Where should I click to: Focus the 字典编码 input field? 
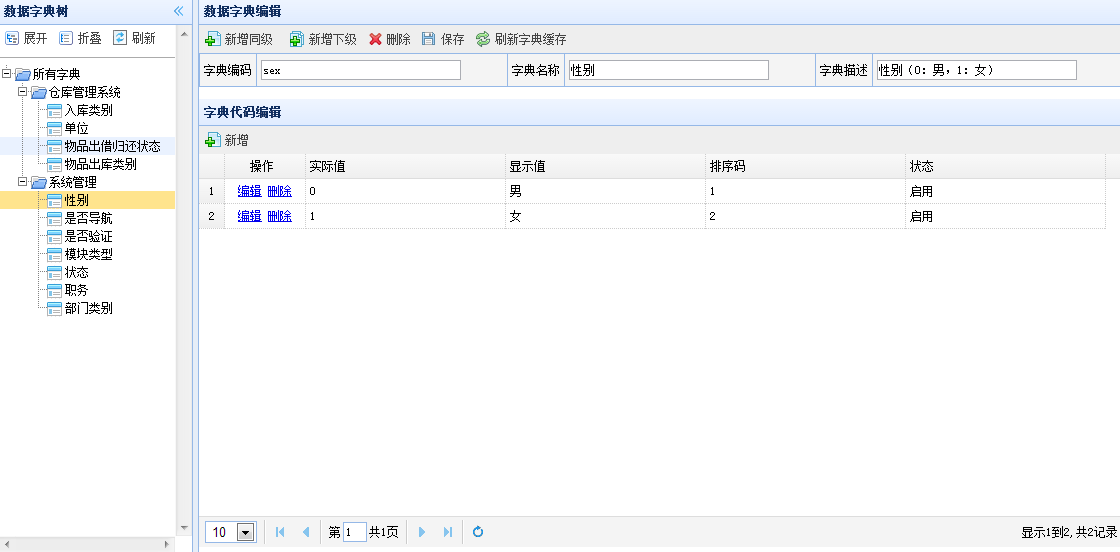pyautogui.click(x=361, y=70)
